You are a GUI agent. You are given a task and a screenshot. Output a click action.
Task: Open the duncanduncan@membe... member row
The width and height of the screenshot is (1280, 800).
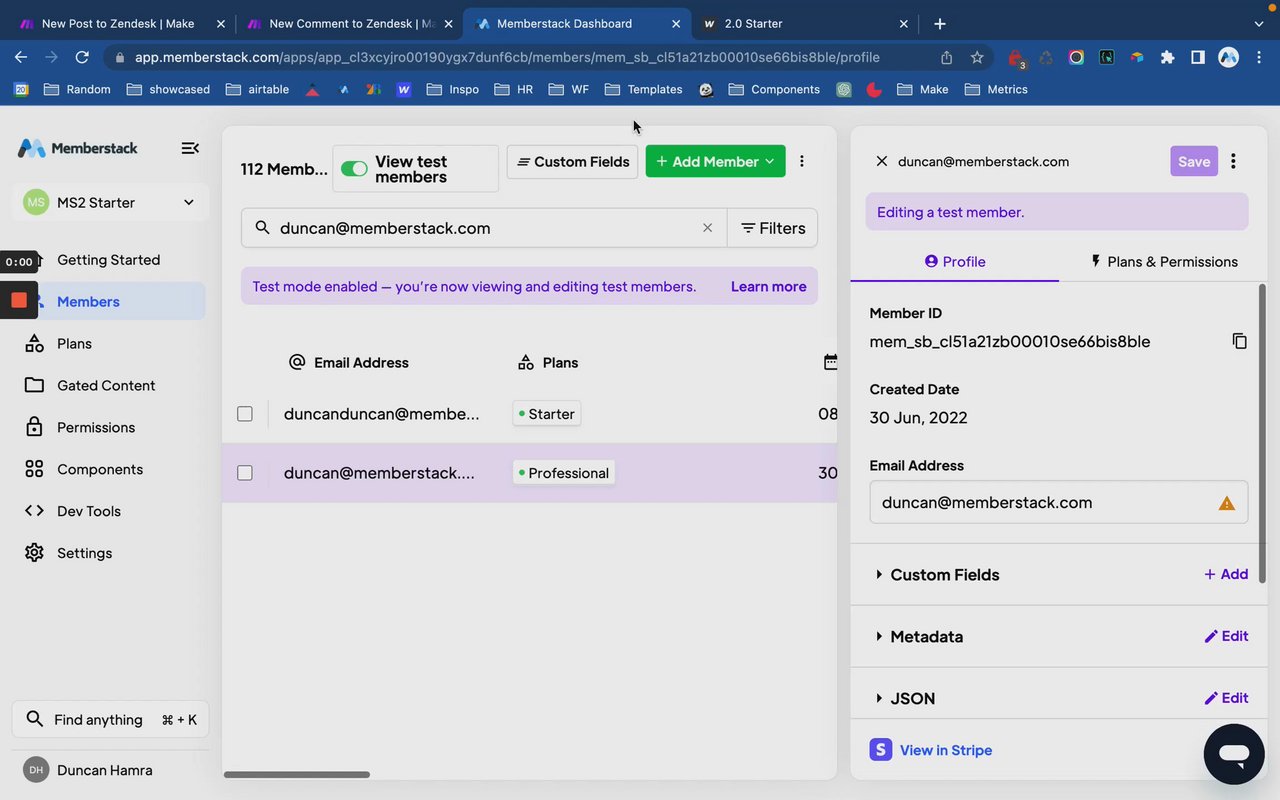point(530,414)
